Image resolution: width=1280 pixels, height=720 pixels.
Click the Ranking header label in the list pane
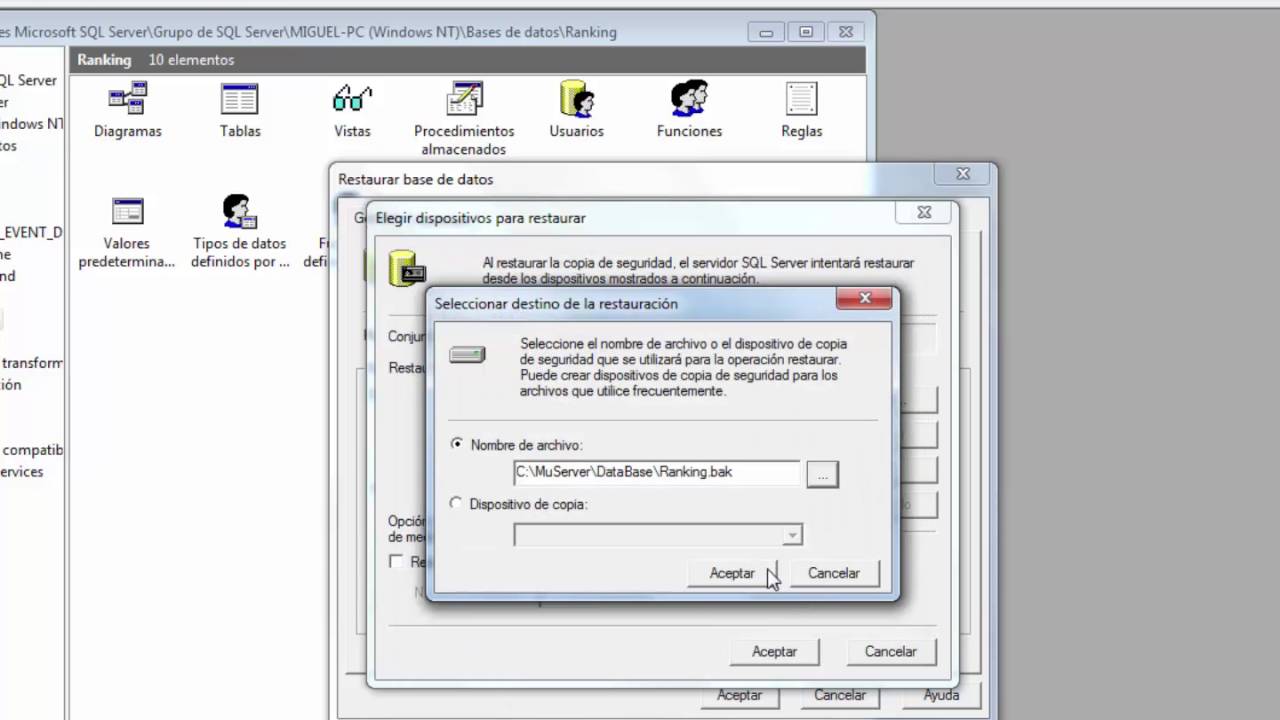pos(104,60)
